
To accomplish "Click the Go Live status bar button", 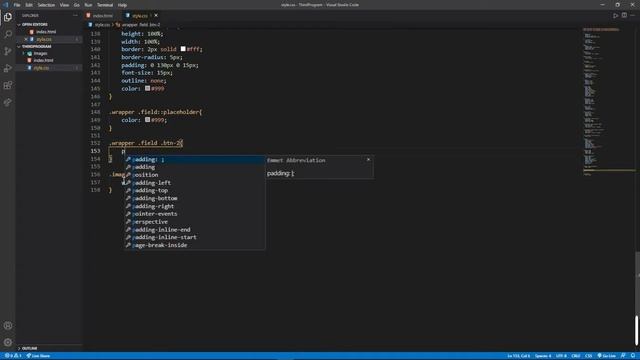I will 607,356.
